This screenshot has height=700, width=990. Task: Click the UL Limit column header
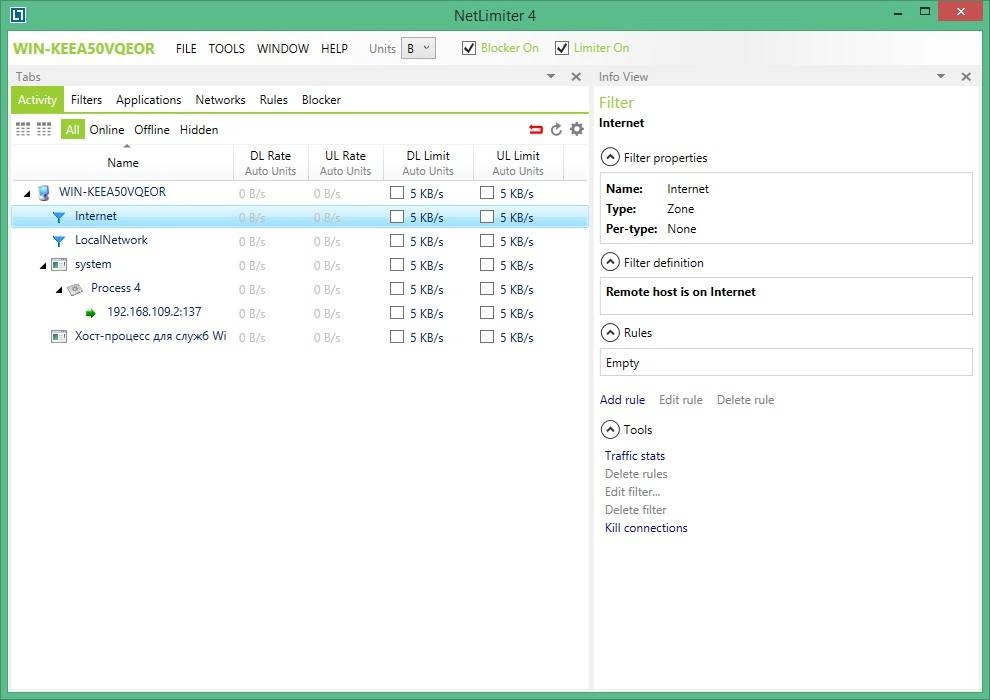[x=518, y=163]
